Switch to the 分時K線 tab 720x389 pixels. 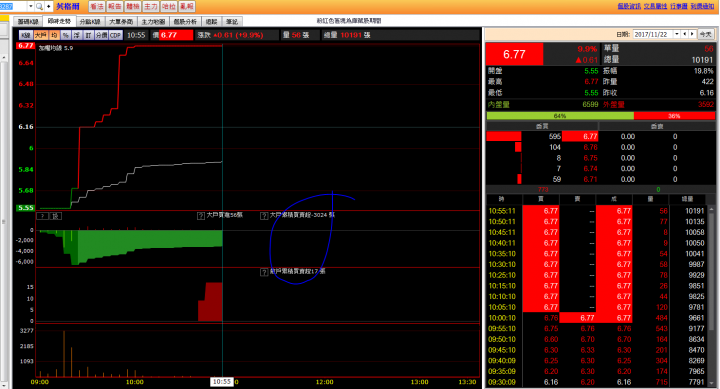pyautogui.click(x=90, y=22)
